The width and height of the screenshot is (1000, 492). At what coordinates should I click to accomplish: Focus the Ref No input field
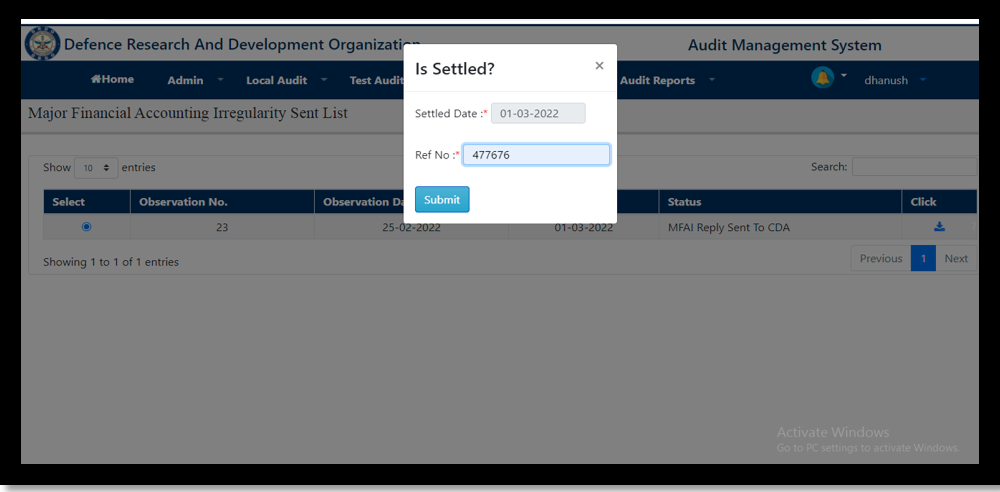[536, 155]
